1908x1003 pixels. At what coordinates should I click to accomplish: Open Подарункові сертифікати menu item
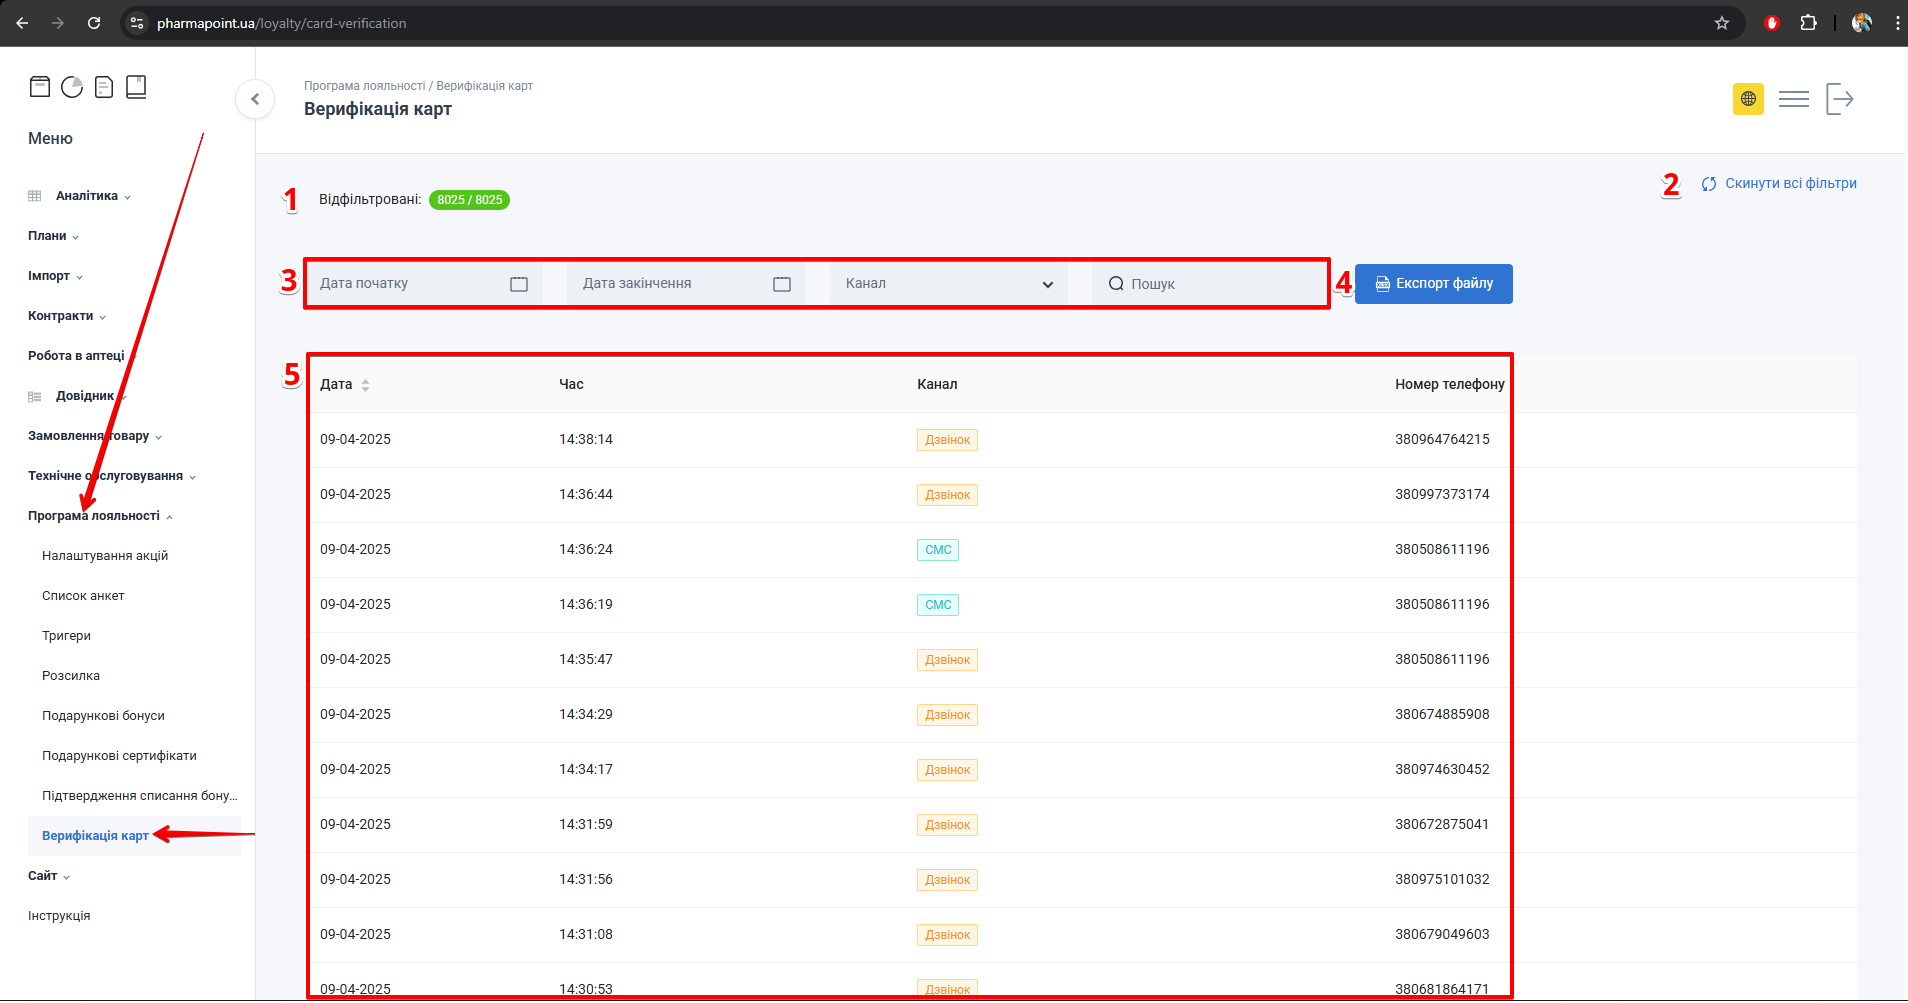[x=119, y=756]
